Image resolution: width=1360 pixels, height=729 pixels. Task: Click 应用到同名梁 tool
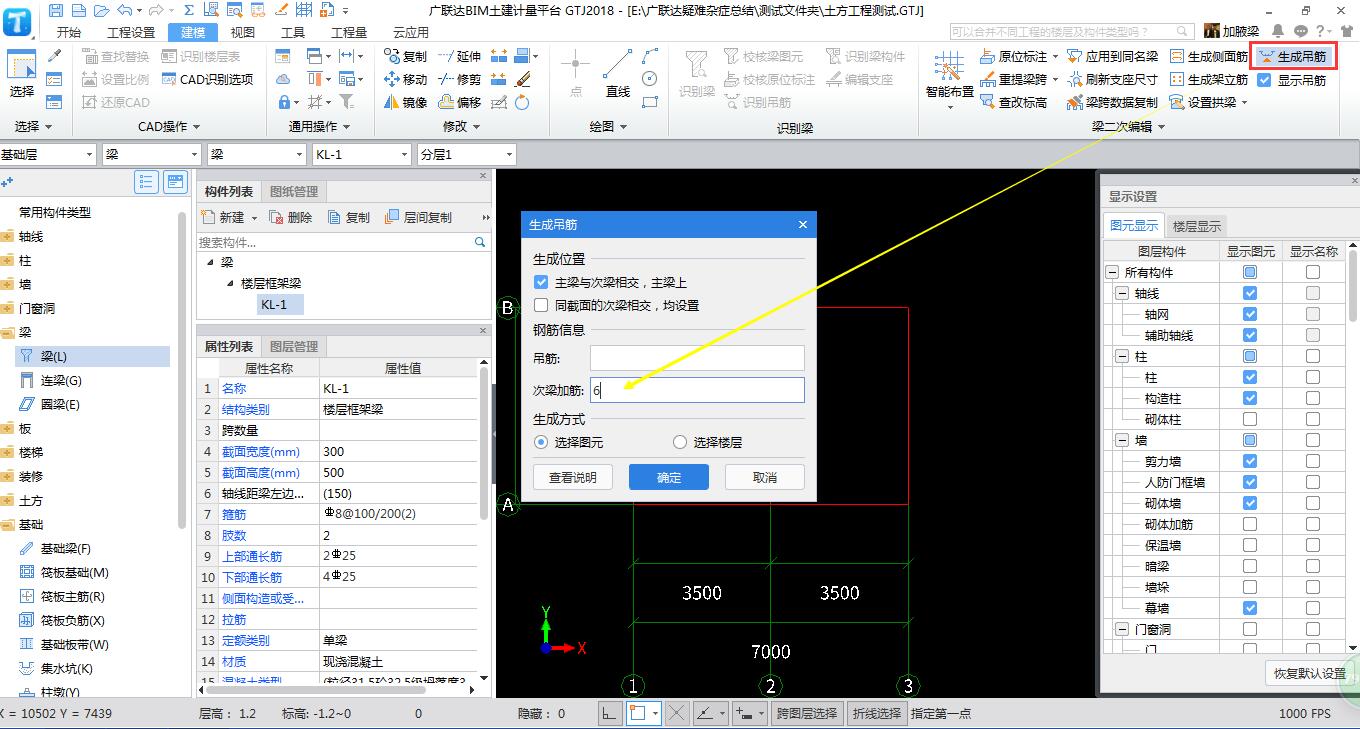[x=1112, y=57]
